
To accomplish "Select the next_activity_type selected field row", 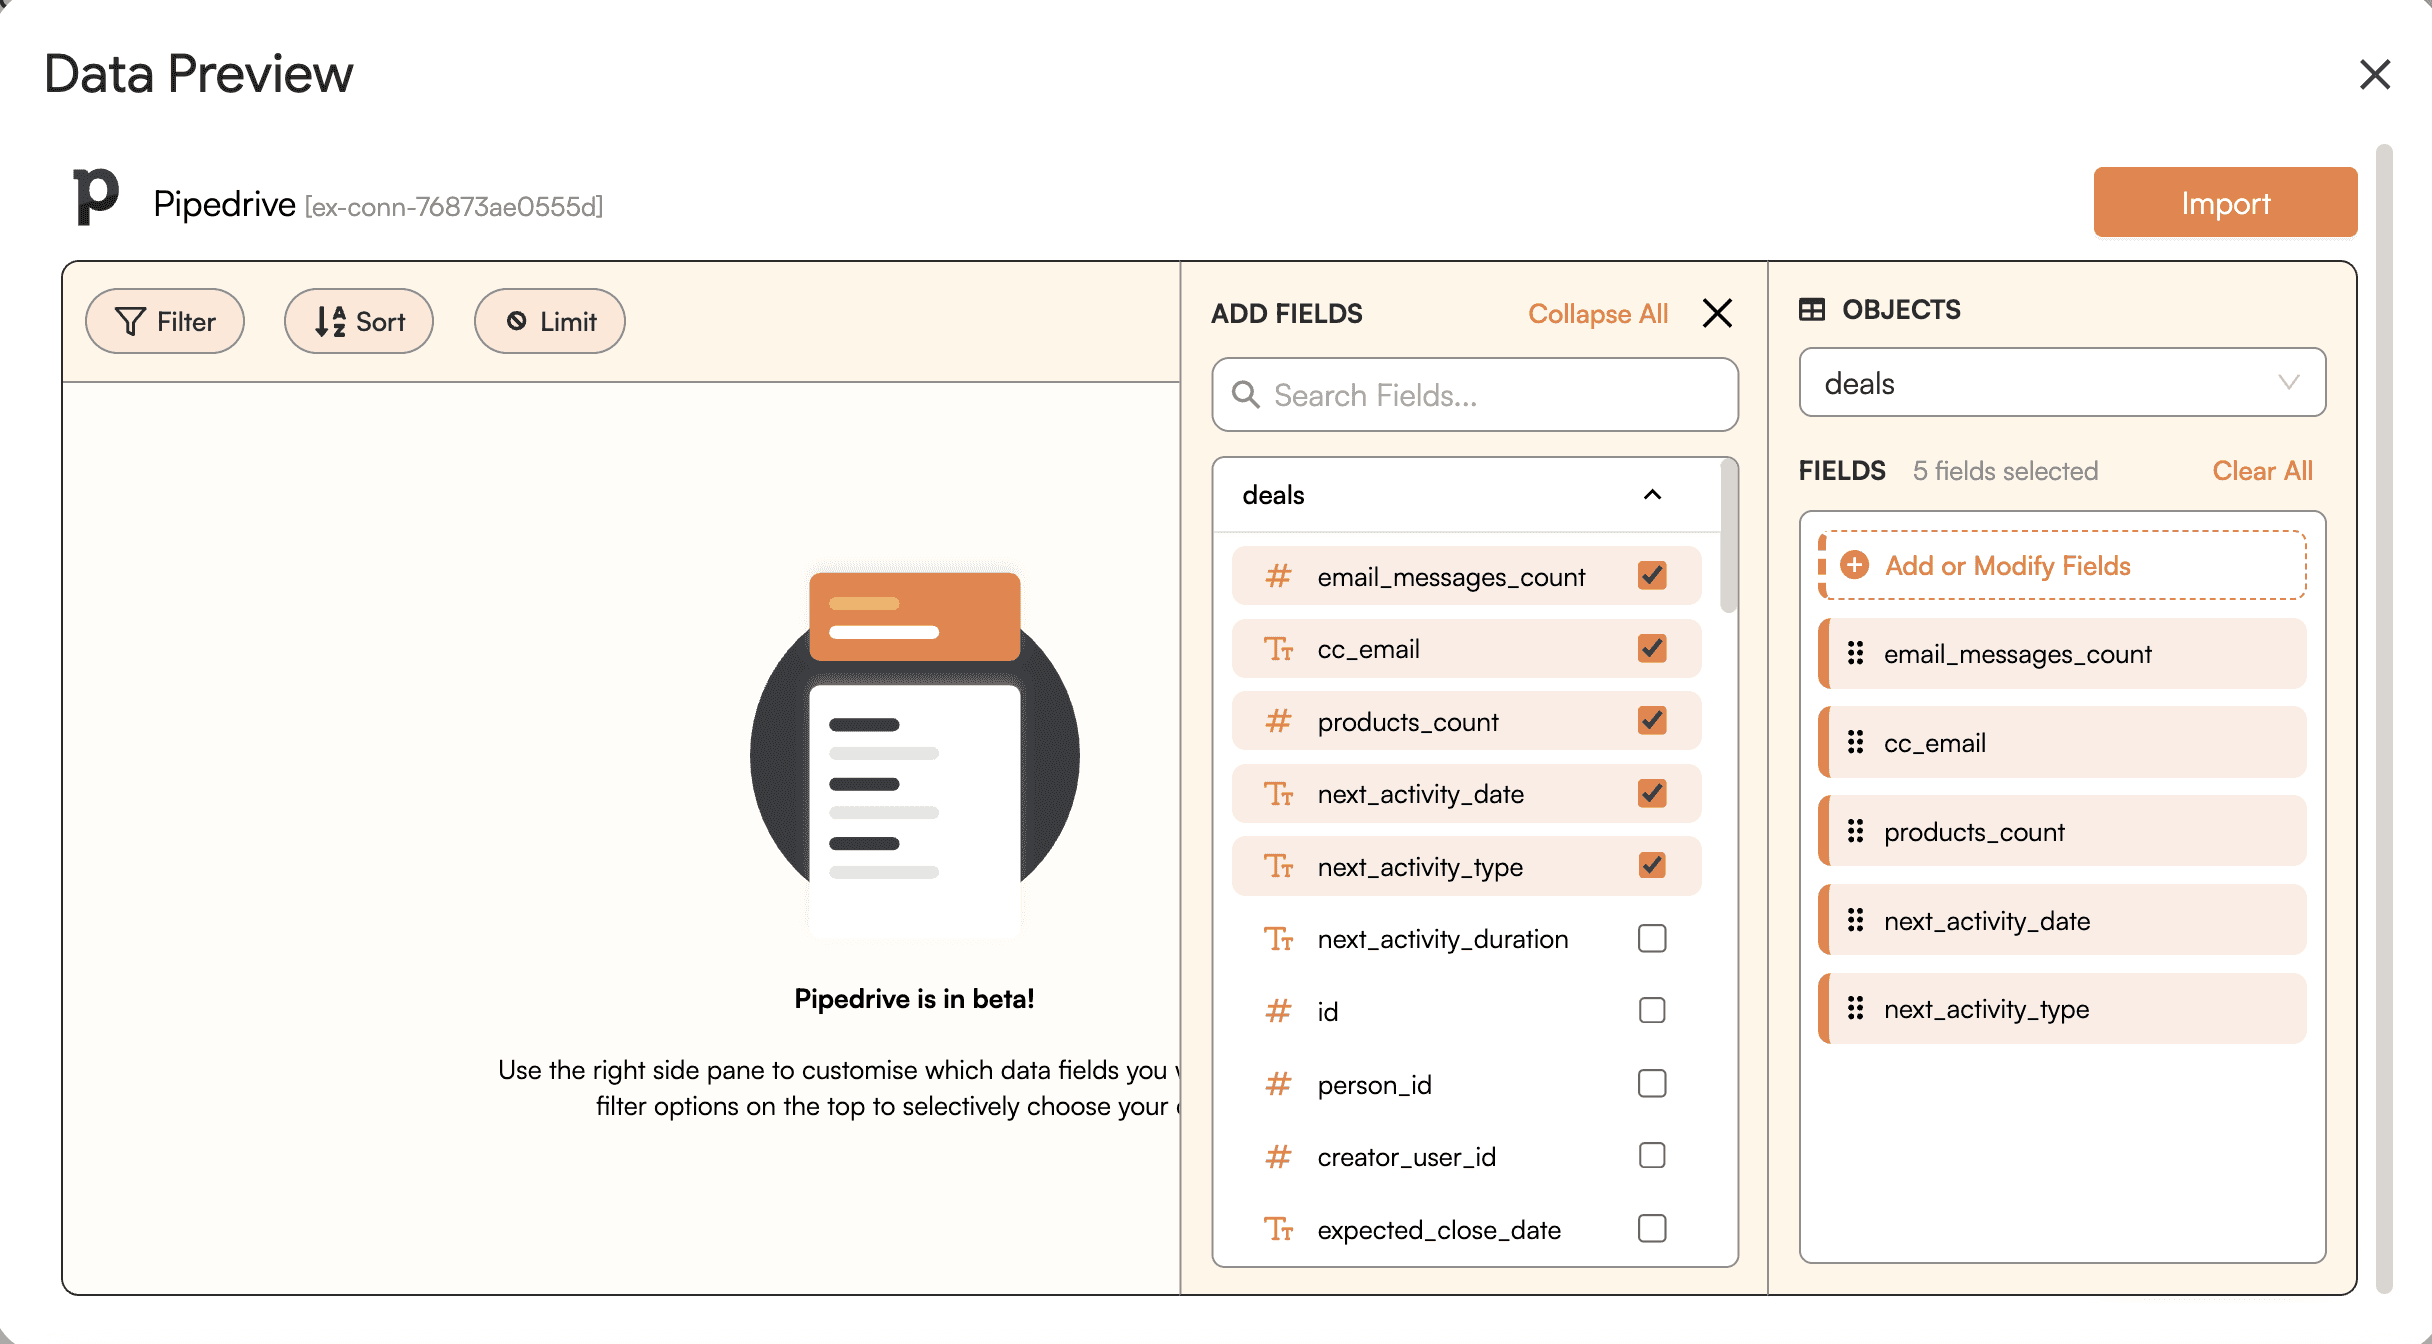I will (x=2062, y=1008).
